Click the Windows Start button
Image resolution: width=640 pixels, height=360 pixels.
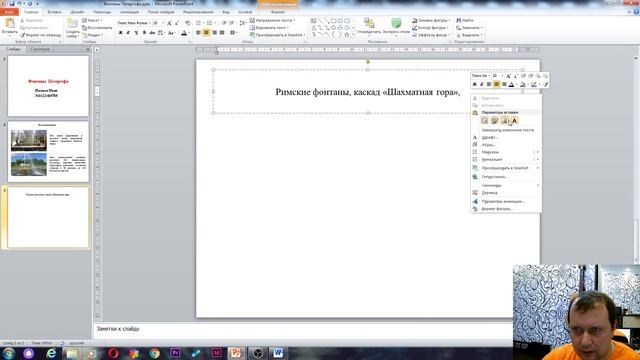[x=9, y=353]
